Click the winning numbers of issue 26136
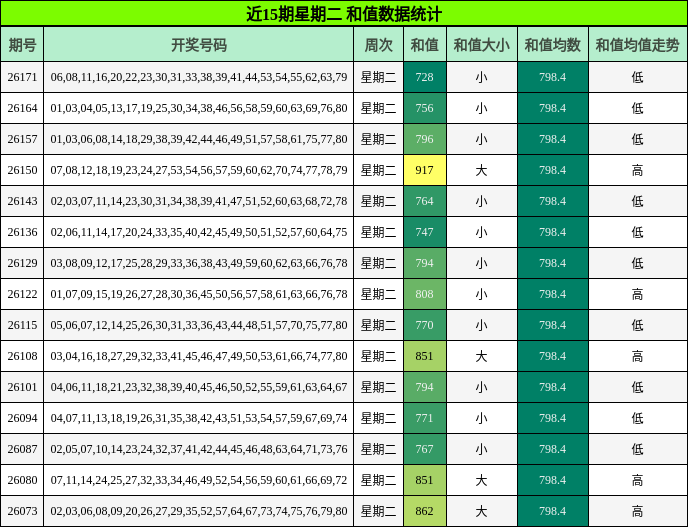688x527 pixels. pos(199,232)
